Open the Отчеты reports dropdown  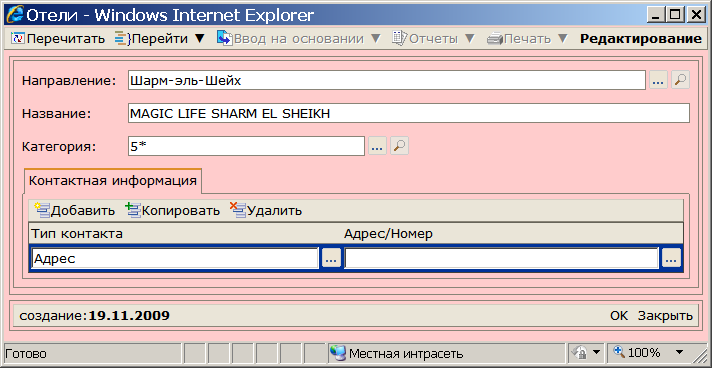click(x=470, y=39)
